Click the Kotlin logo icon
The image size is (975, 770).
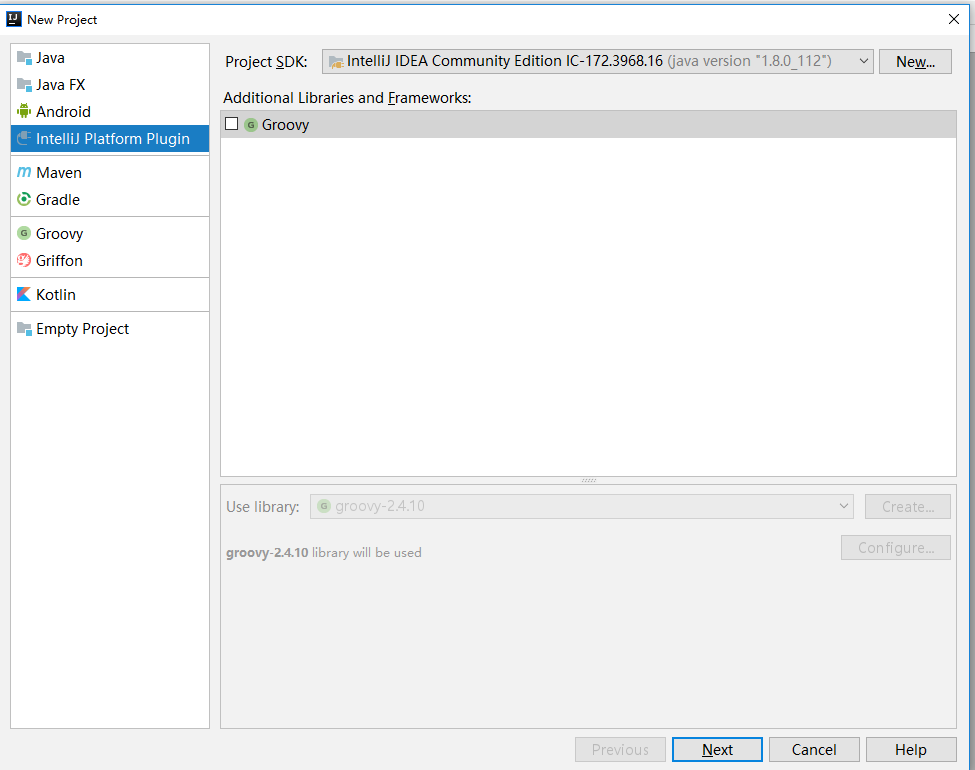click(24, 294)
